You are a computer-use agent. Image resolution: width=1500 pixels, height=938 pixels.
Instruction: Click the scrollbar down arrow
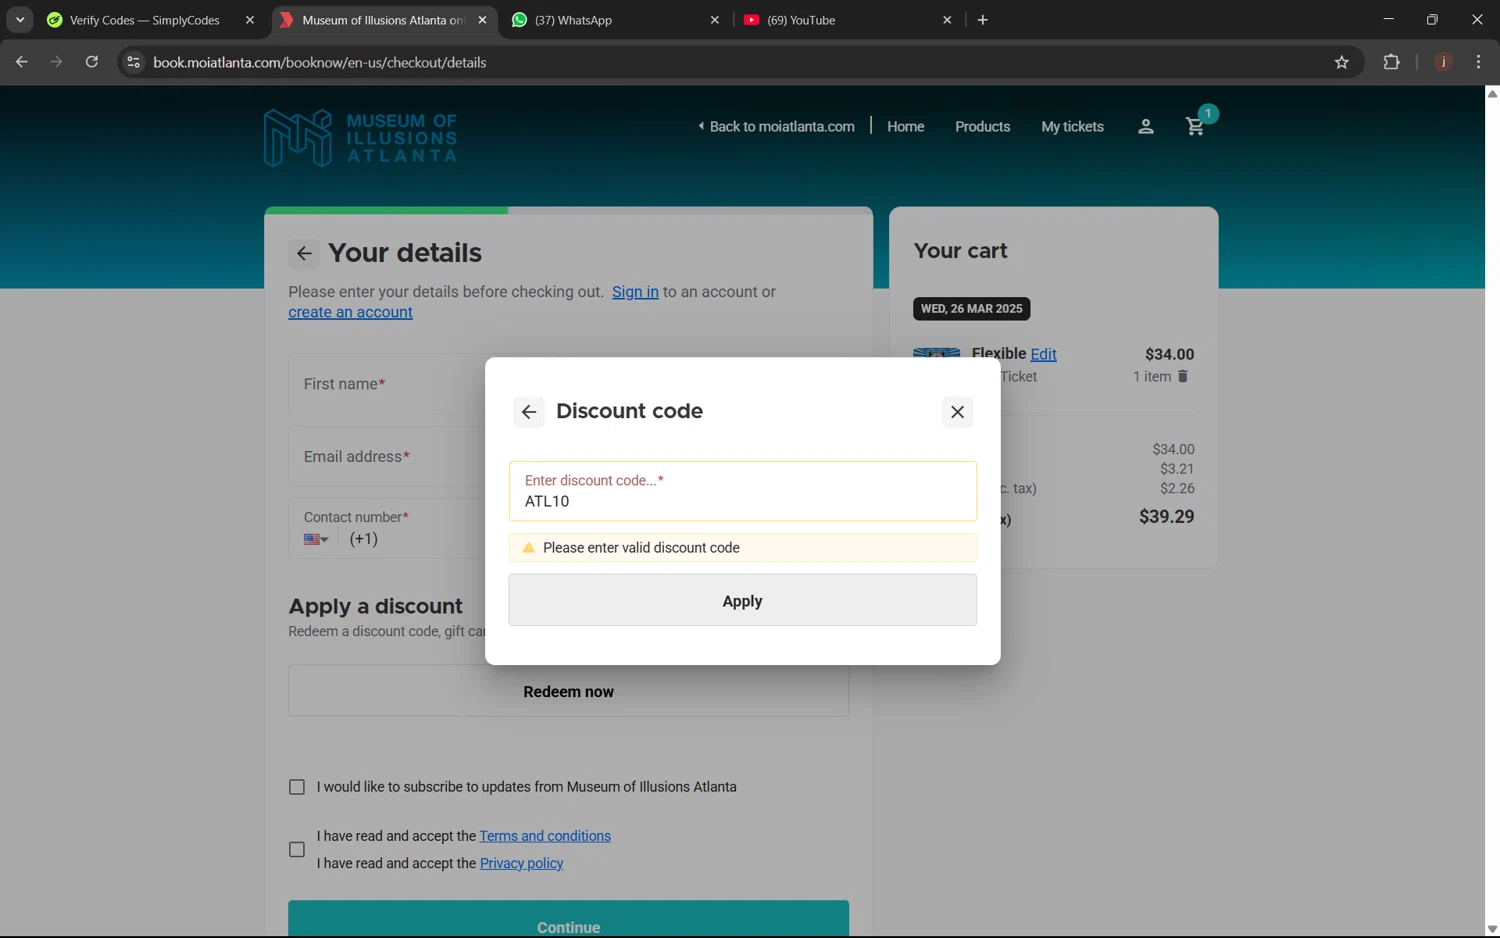pyautogui.click(x=1492, y=930)
